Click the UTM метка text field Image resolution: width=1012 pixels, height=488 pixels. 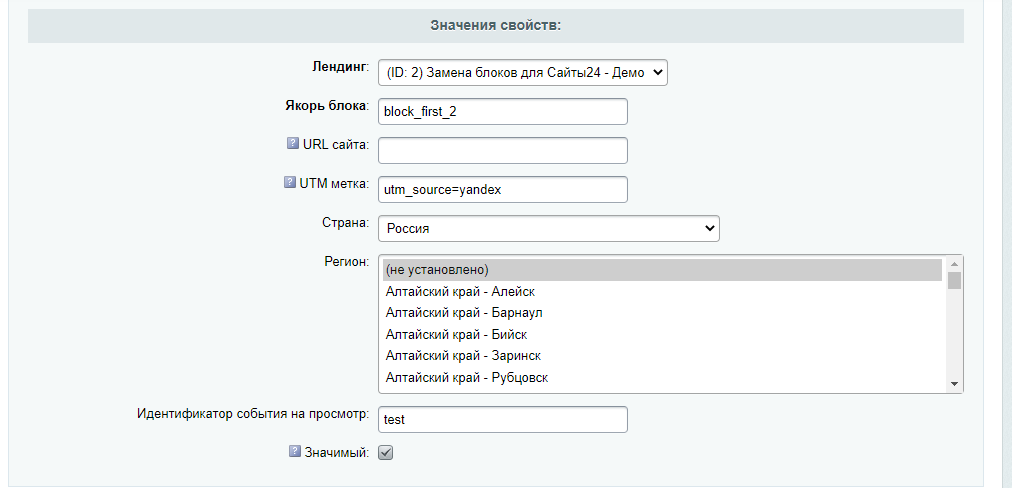502,189
